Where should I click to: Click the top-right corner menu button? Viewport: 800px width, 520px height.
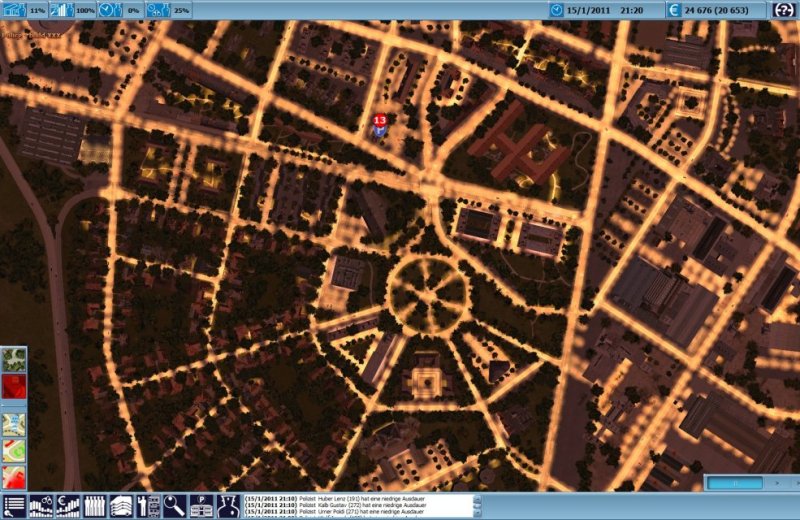point(784,9)
